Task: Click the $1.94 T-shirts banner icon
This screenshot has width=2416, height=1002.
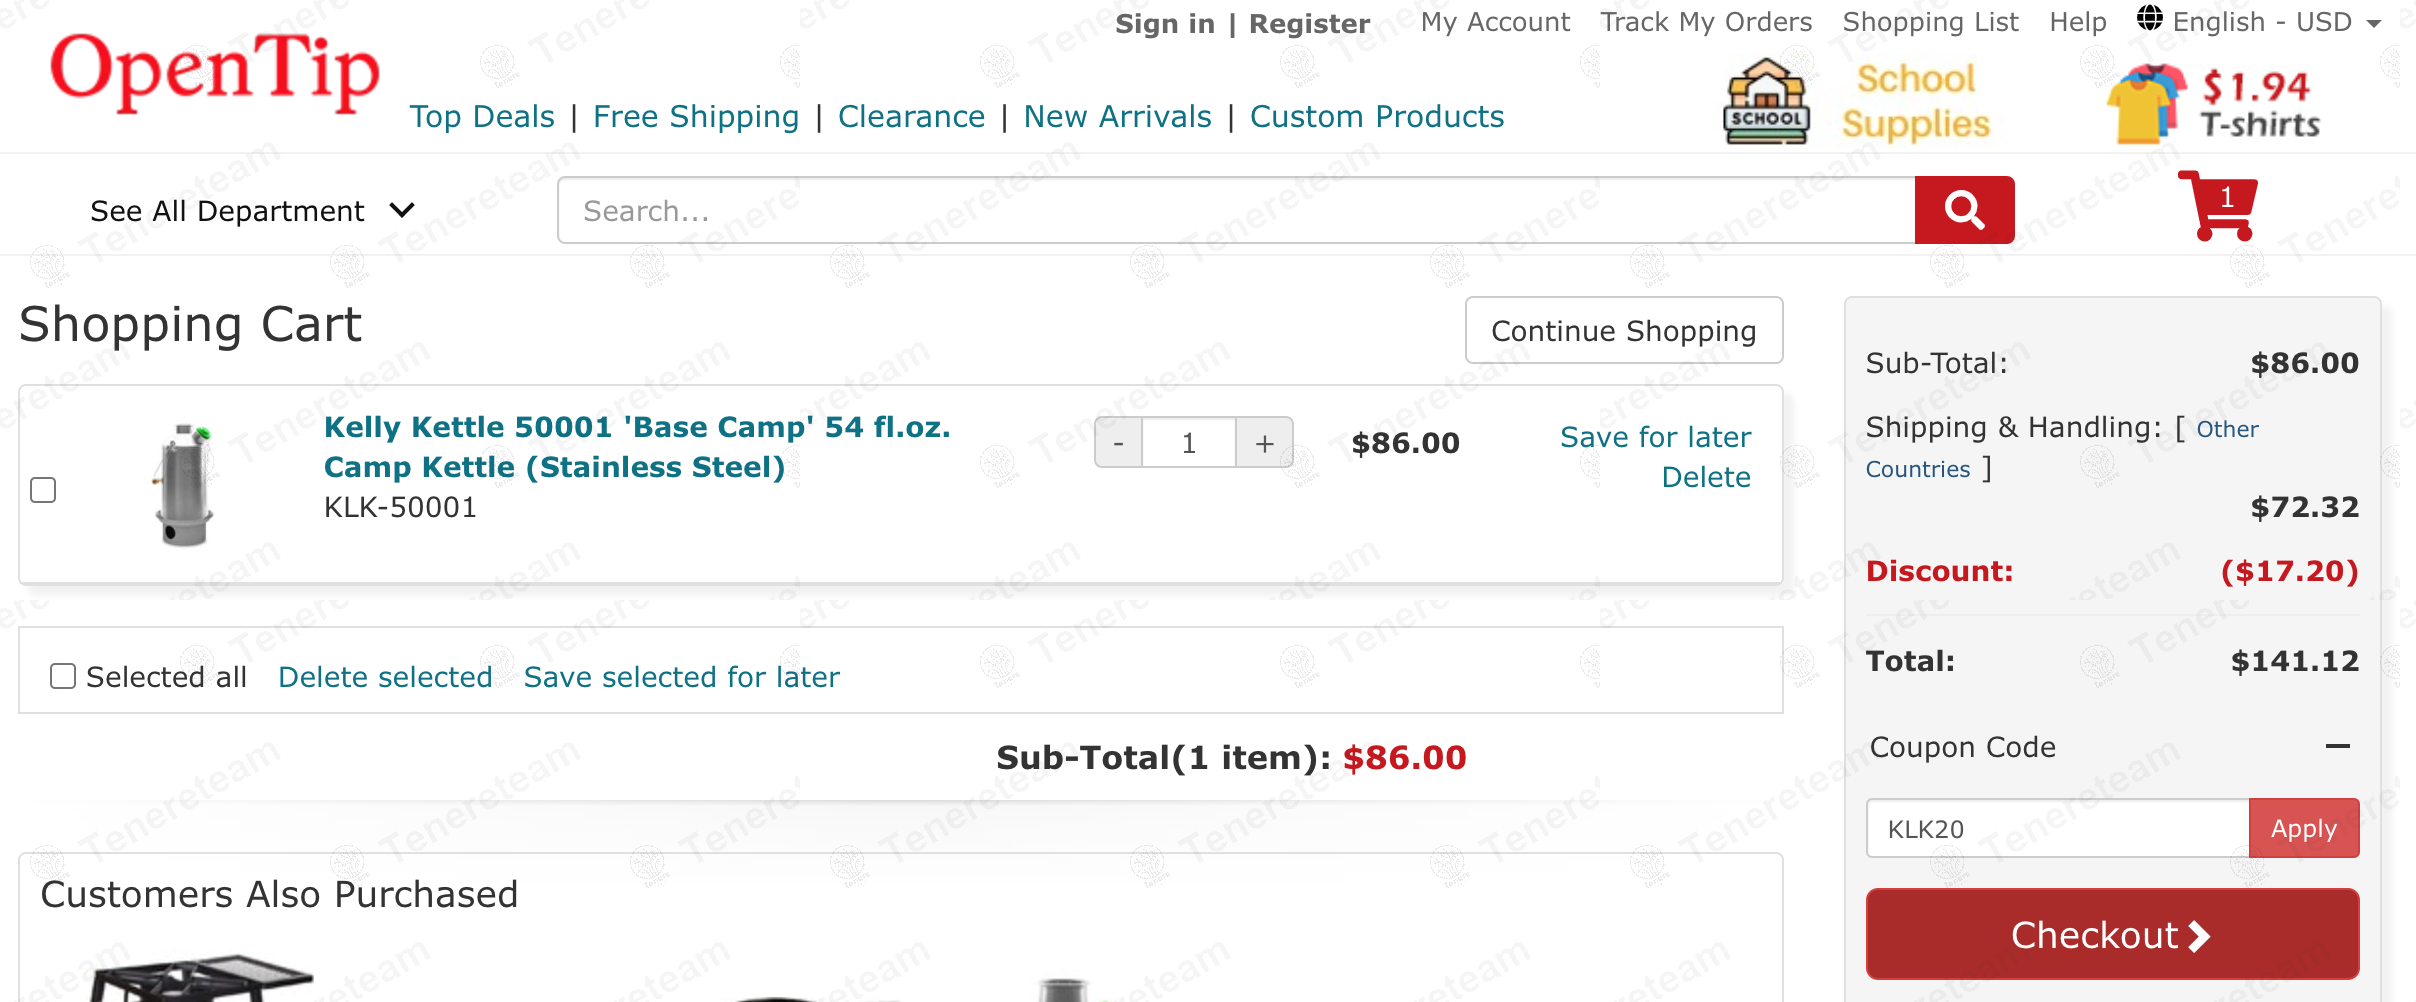Action: [2146, 104]
